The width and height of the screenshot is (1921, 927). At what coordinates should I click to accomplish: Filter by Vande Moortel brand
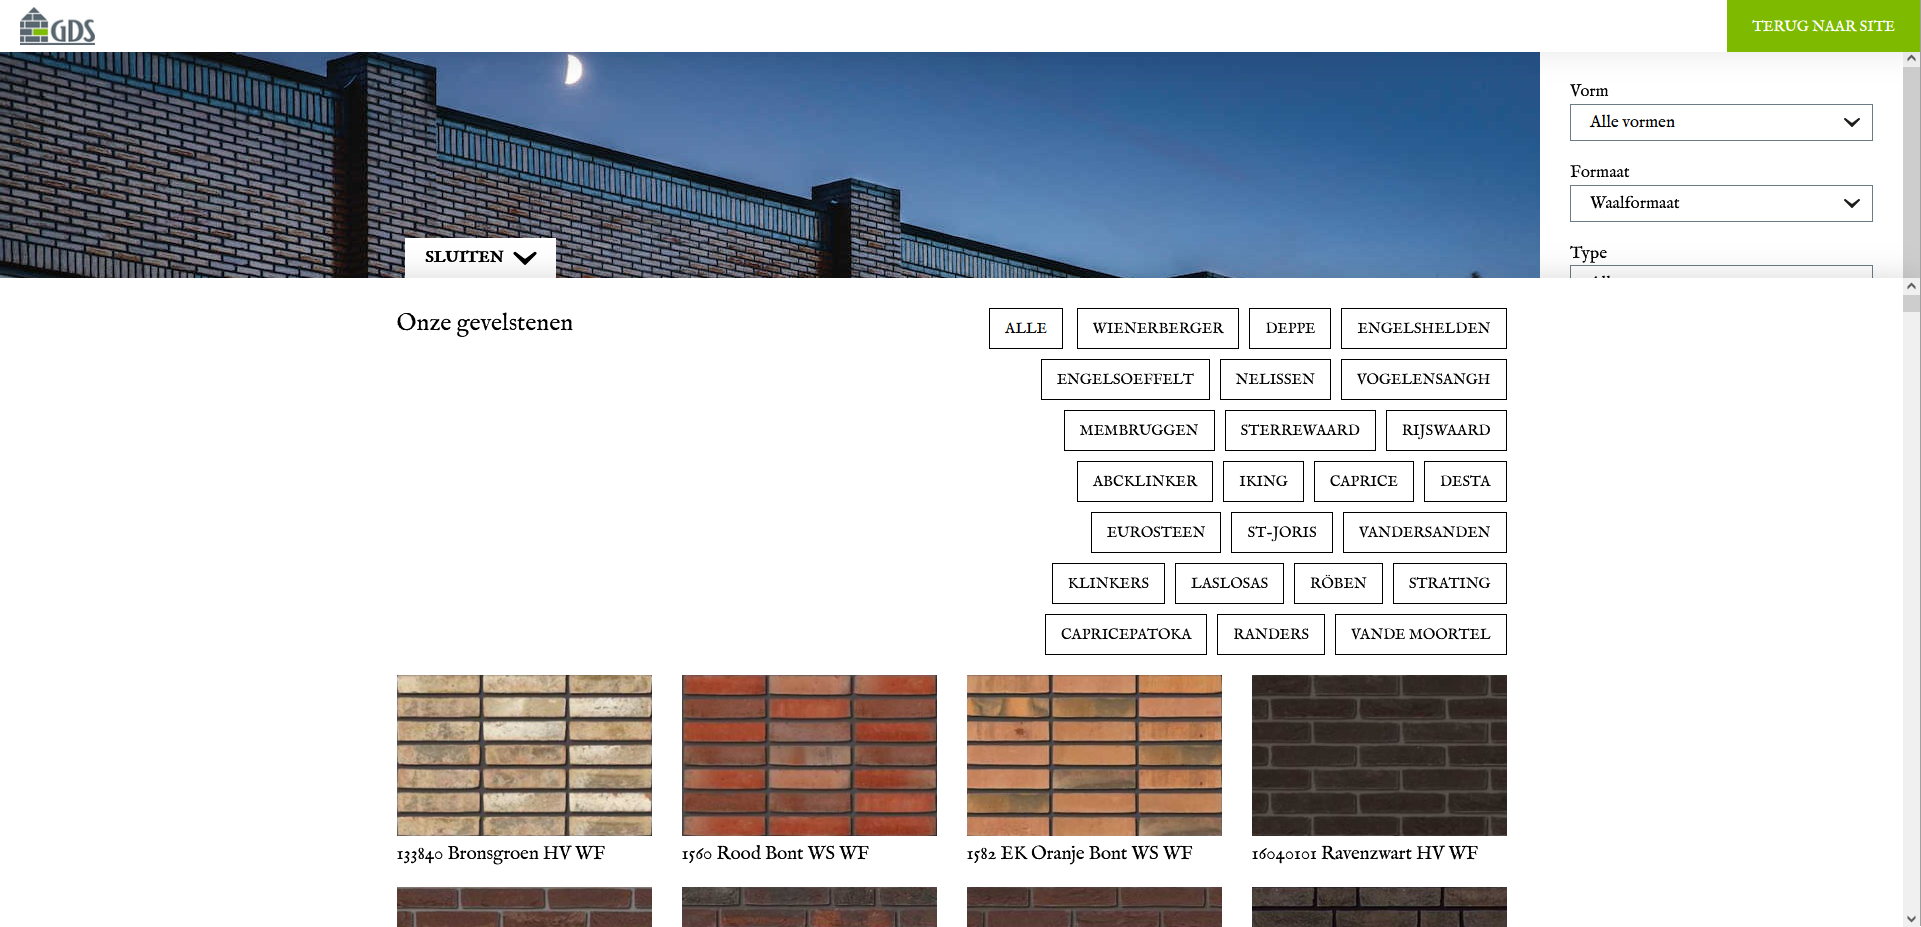[x=1419, y=634]
